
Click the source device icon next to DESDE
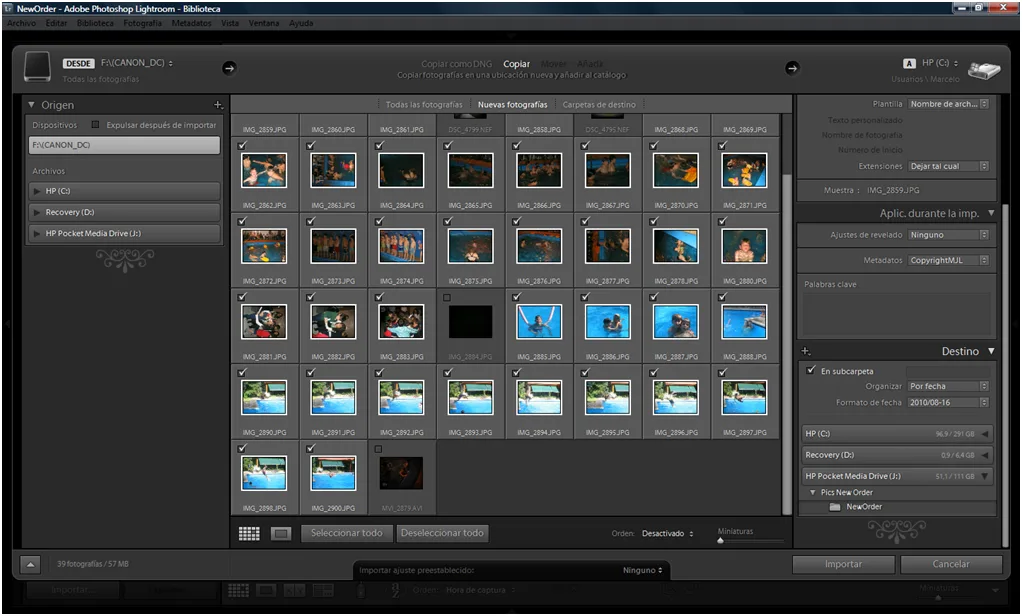[38, 66]
